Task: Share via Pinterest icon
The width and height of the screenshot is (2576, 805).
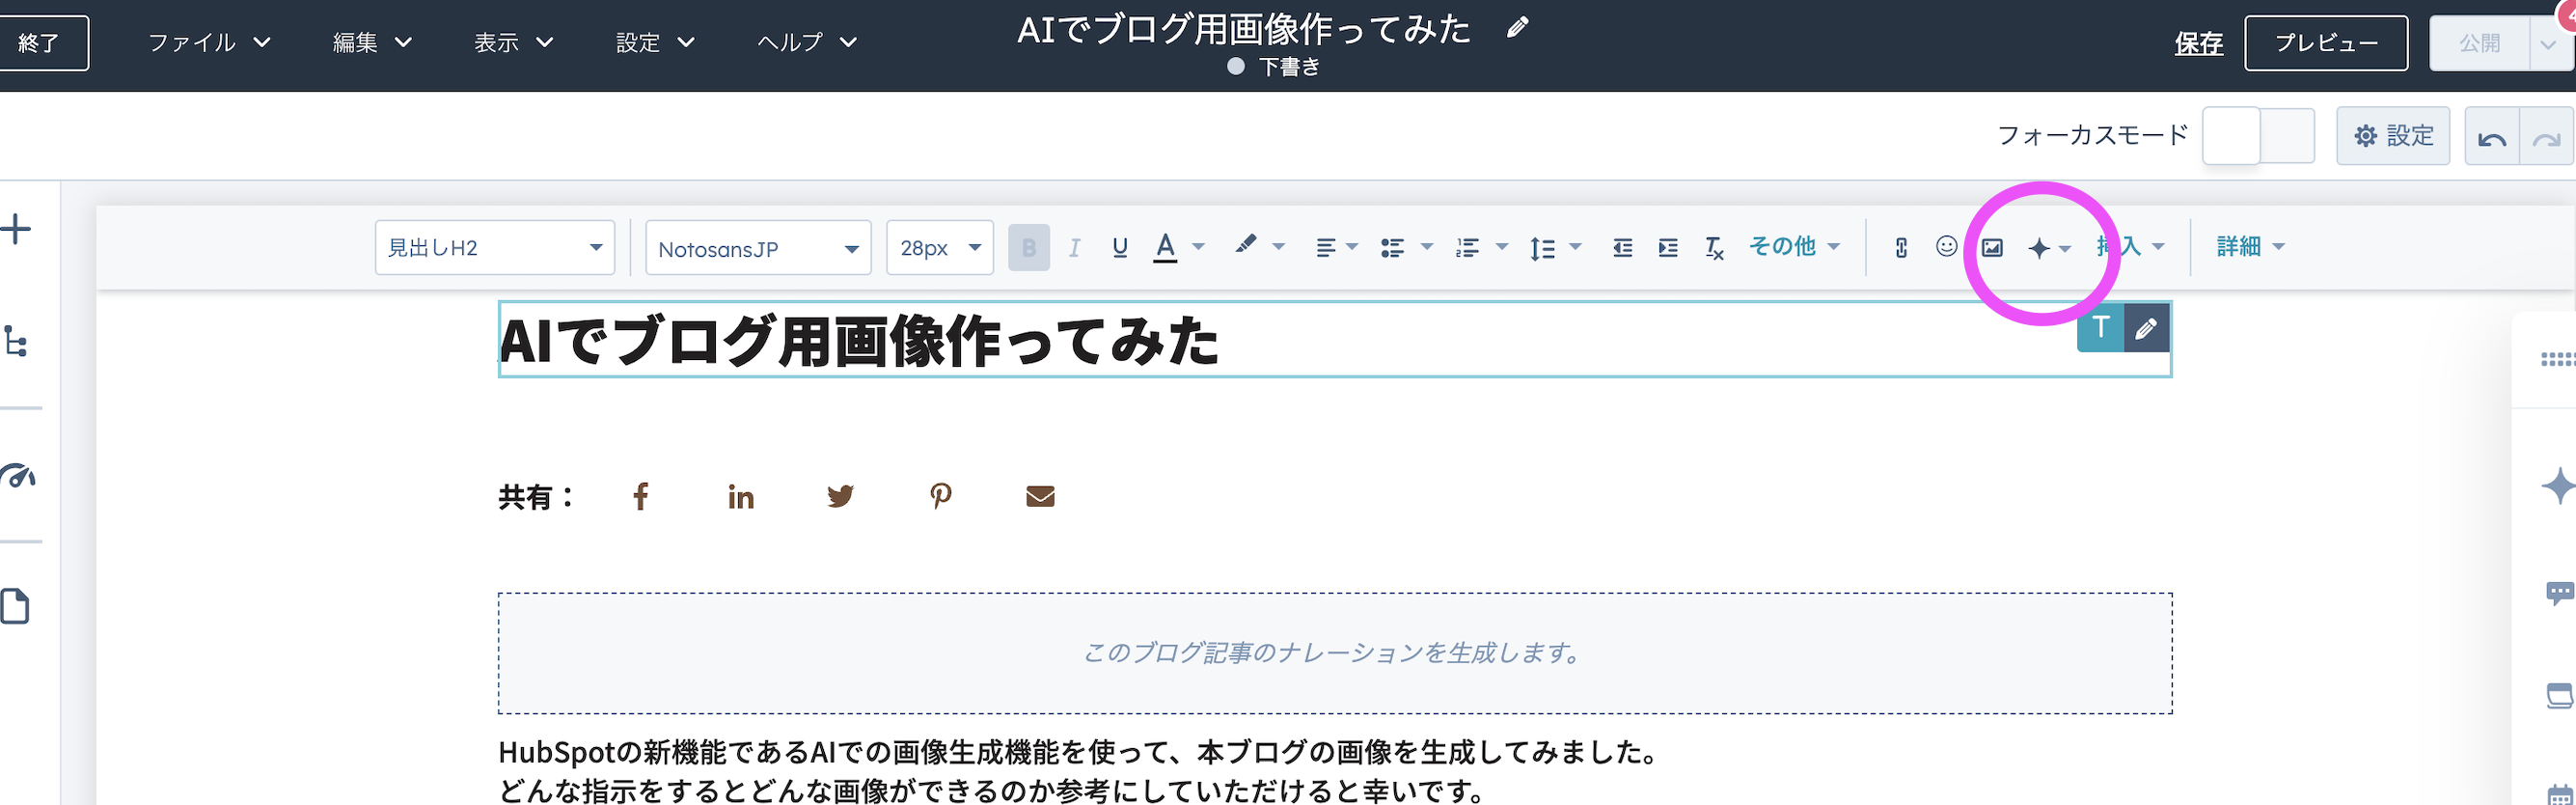Action: [x=941, y=496]
